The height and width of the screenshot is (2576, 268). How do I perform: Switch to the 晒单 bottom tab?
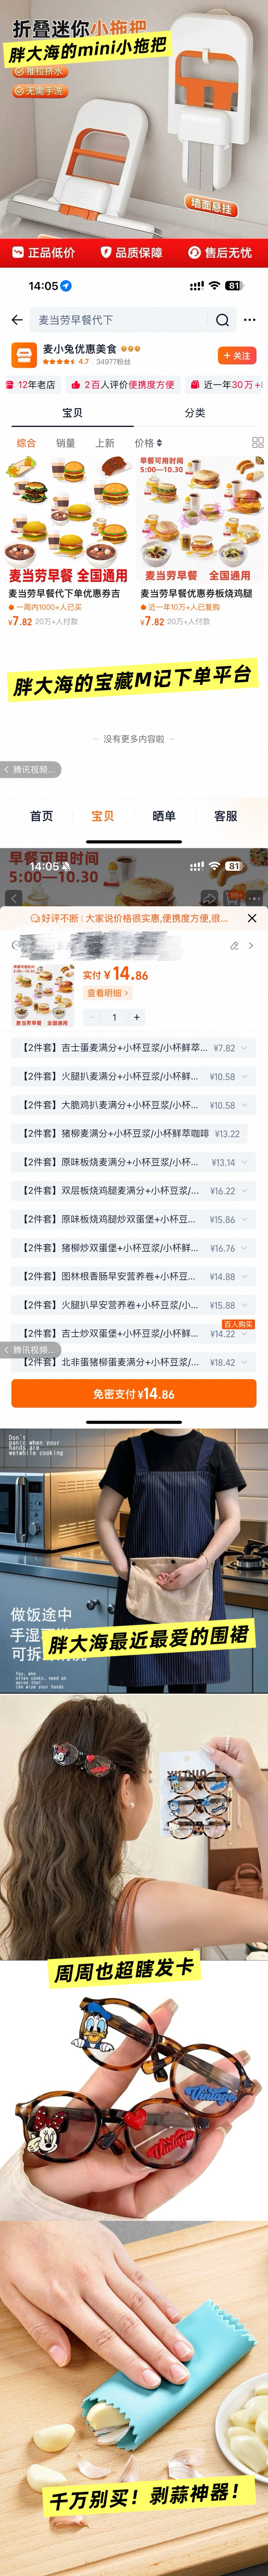164,816
